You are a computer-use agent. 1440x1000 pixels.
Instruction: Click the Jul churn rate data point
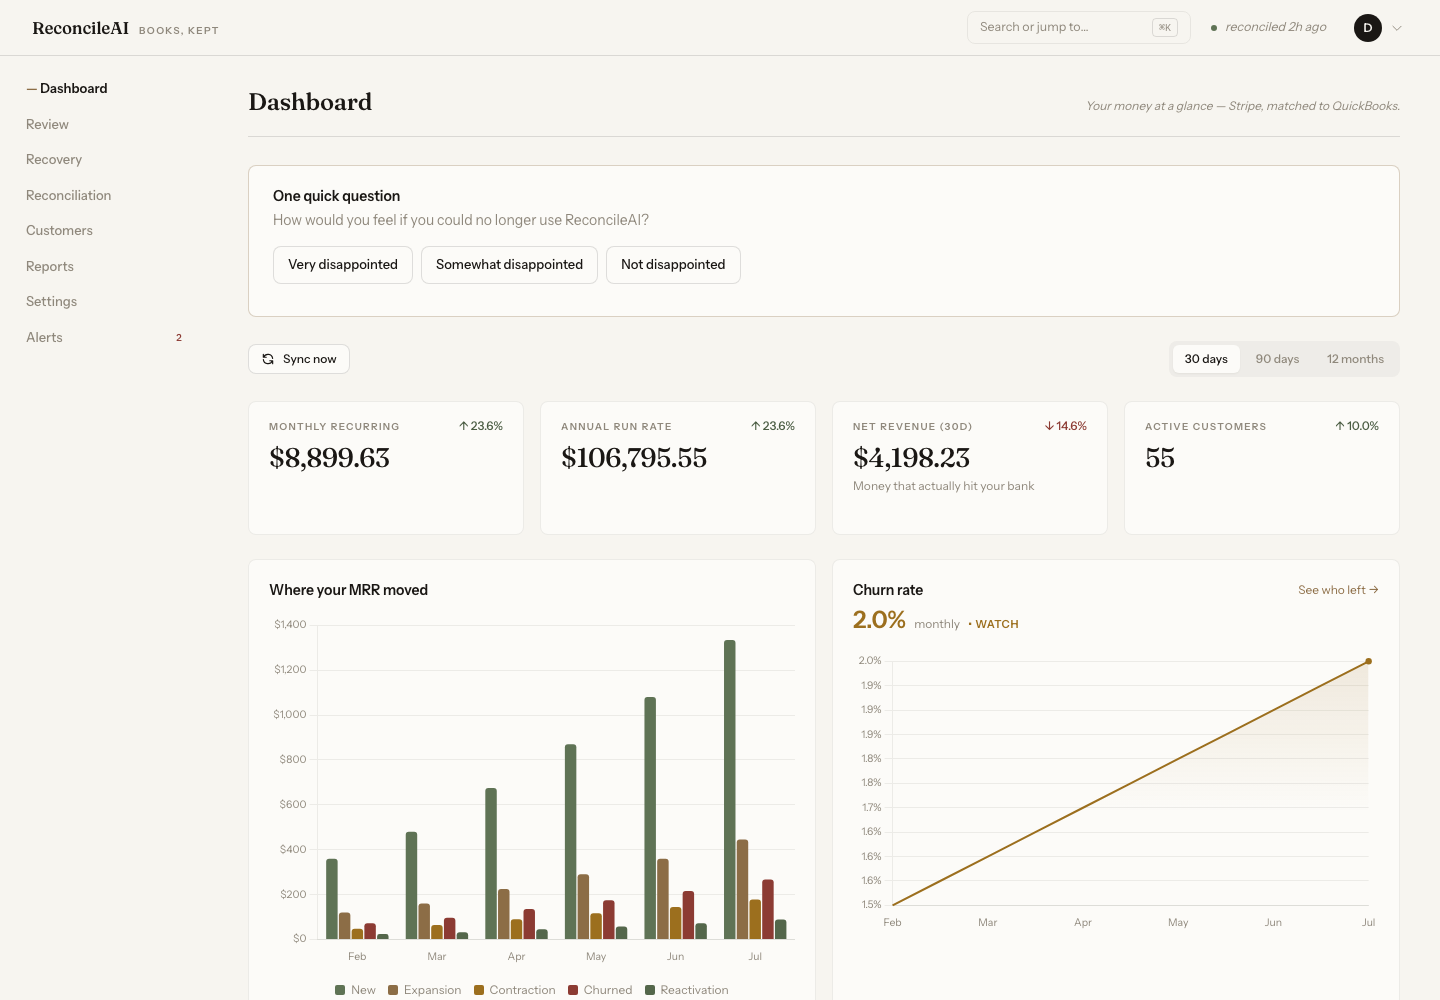click(x=1368, y=661)
